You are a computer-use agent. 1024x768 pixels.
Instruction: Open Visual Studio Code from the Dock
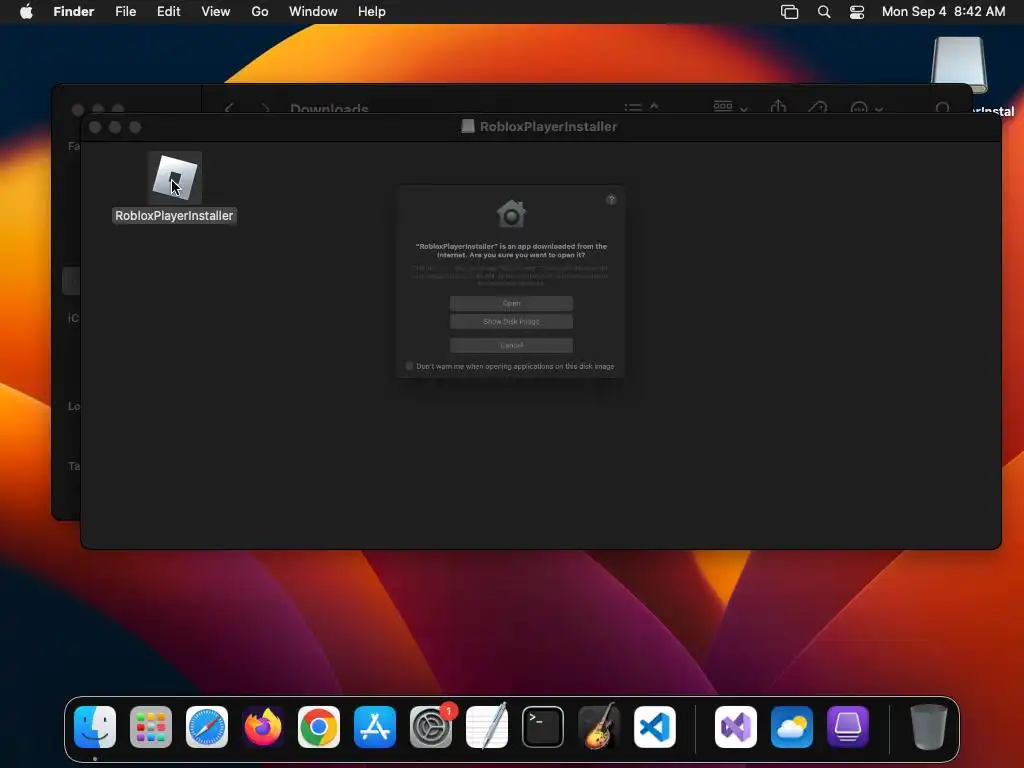pyautogui.click(x=655, y=727)
